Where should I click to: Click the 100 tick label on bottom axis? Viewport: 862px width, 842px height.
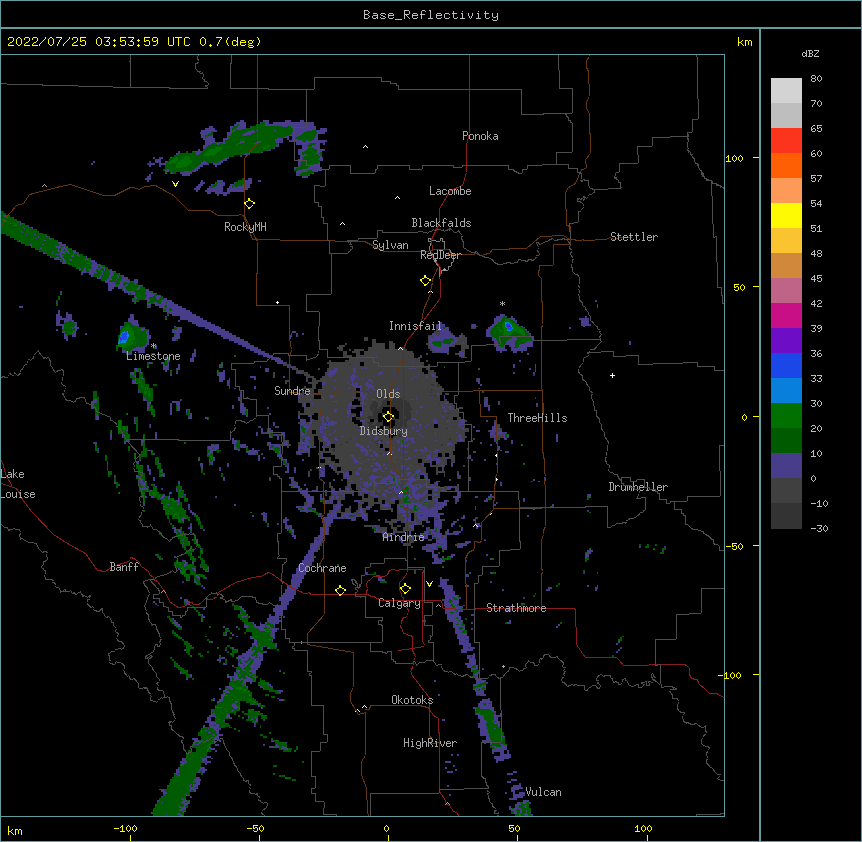pos(643,828)
